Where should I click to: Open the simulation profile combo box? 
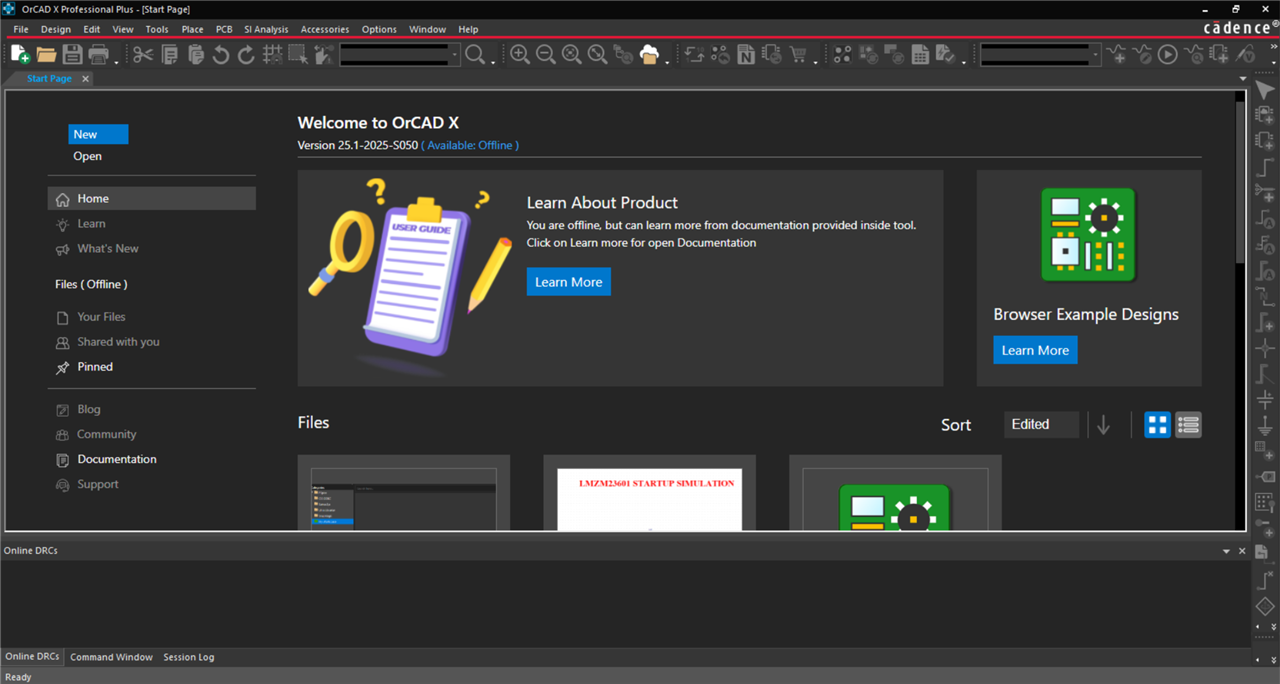(1040, 54)
